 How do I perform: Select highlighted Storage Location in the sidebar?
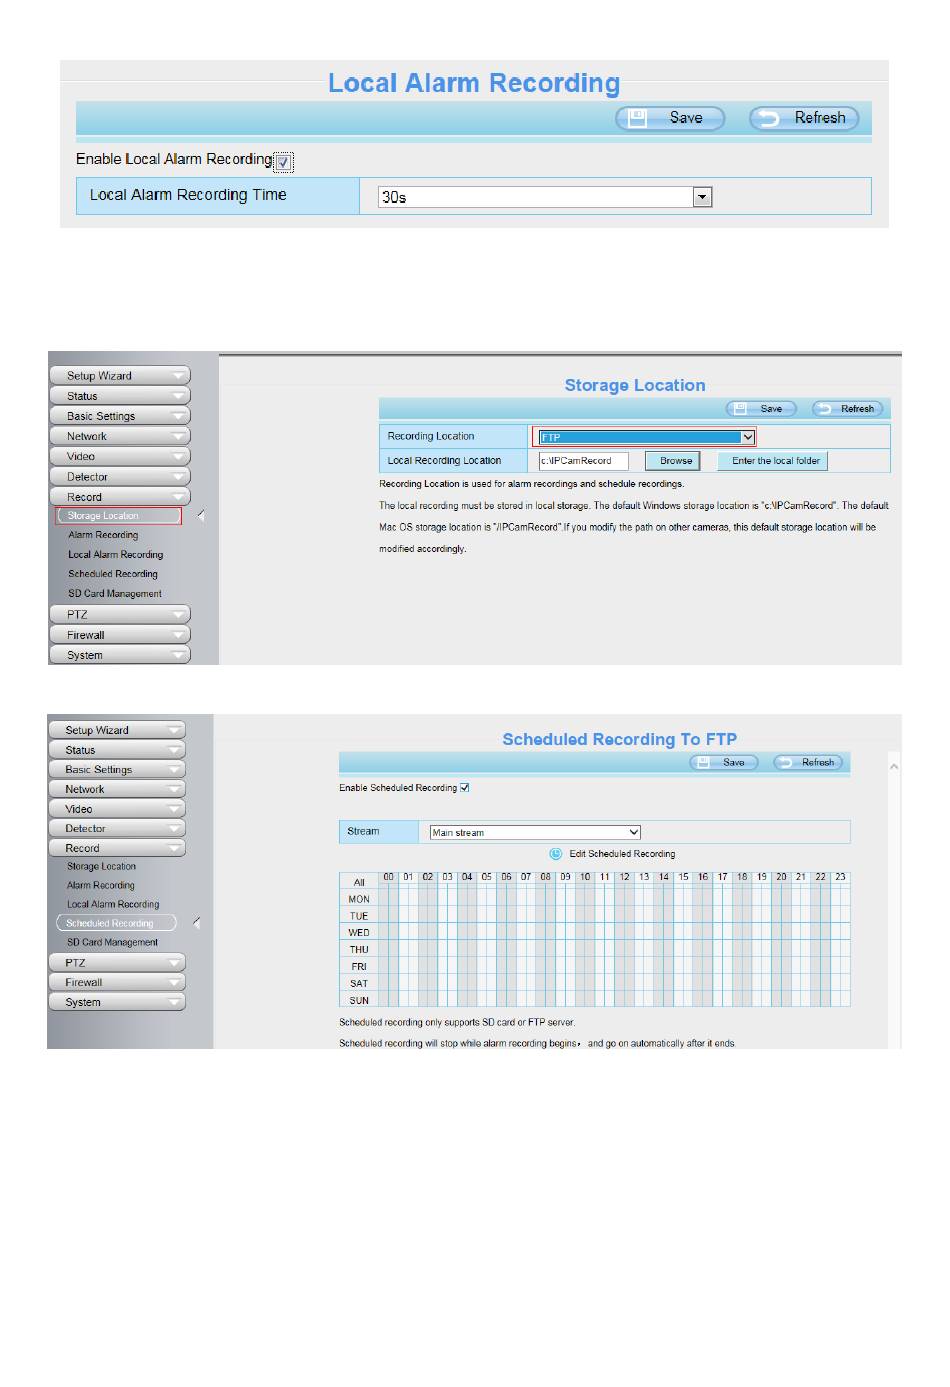tap(118, 516)
